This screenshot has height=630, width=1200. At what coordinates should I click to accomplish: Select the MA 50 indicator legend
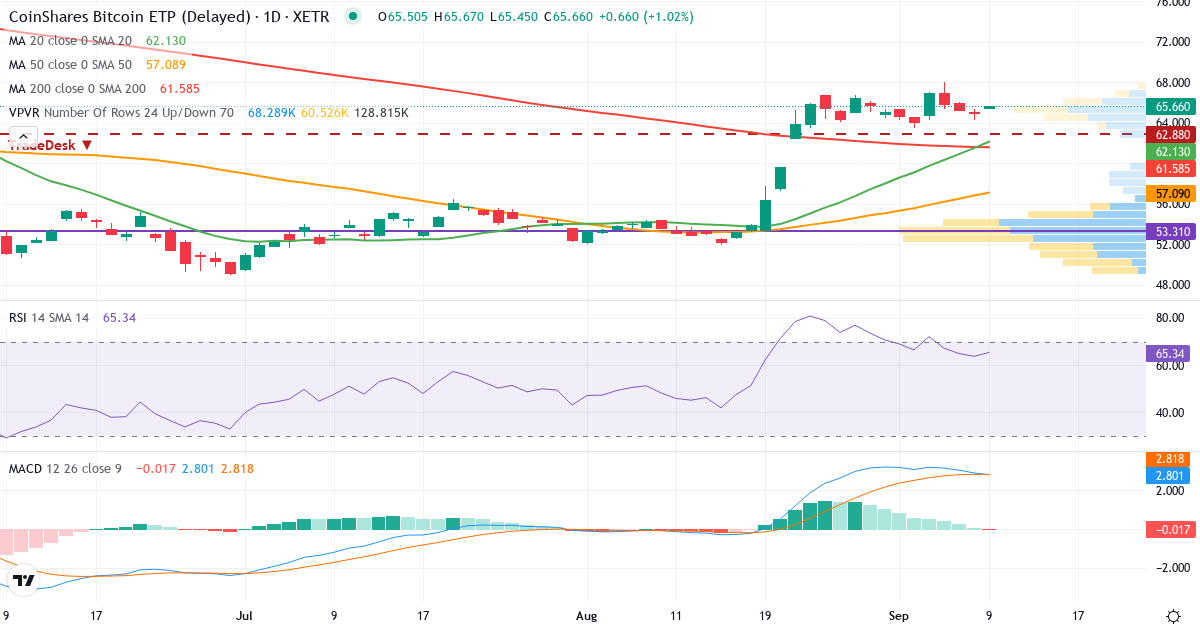(70, 65)
